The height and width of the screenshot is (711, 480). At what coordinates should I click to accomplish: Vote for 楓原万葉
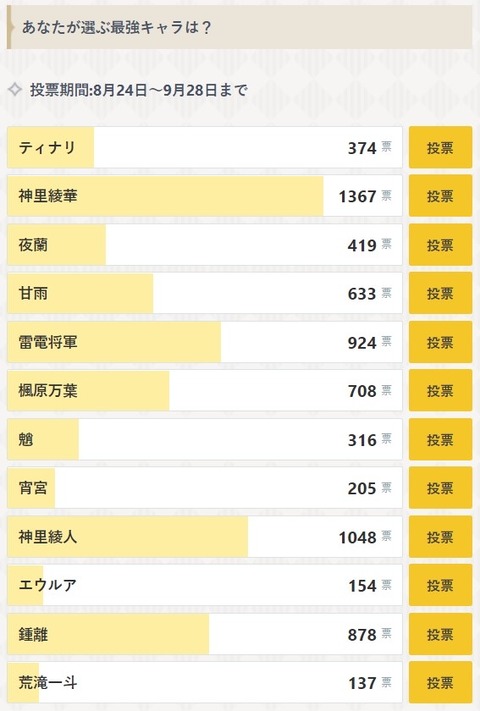point(440,391)
